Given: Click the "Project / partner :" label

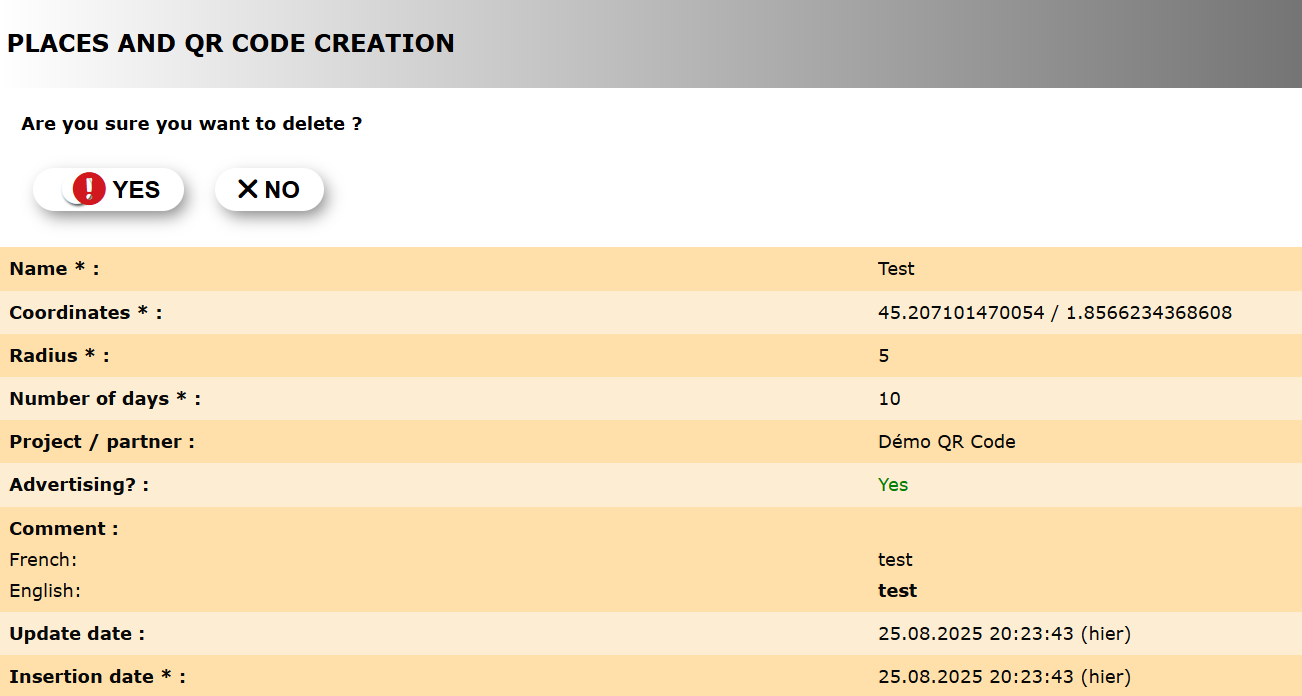Looking at the screenshot, I should (102, 442).
